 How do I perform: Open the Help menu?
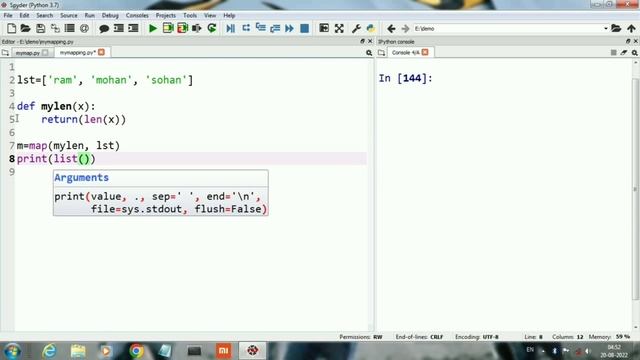[229, 16]
